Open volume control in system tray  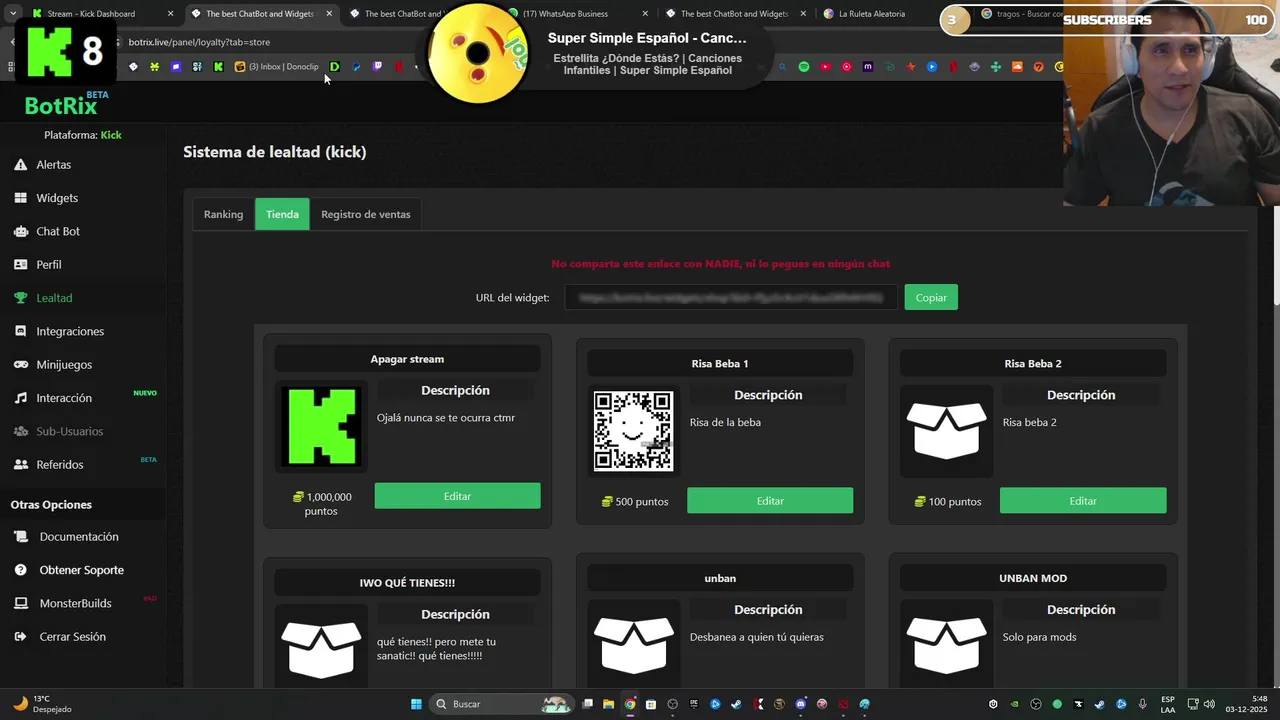click(1209, 704)
